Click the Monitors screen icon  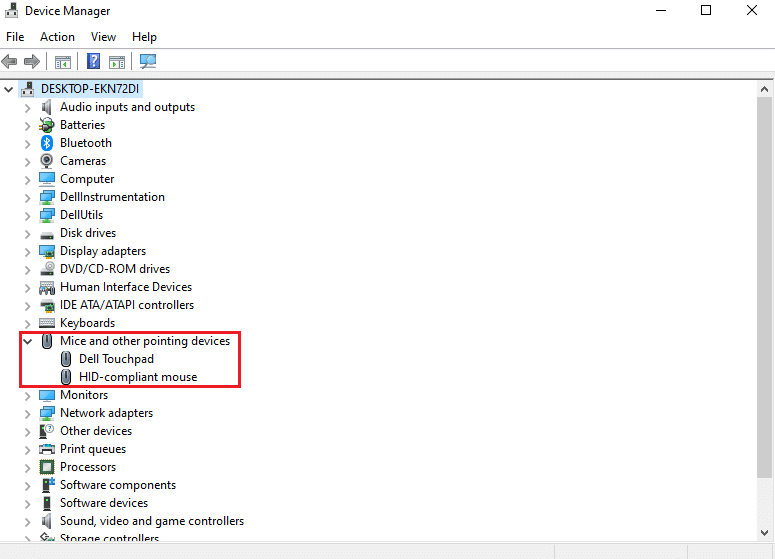coord(47,395)
